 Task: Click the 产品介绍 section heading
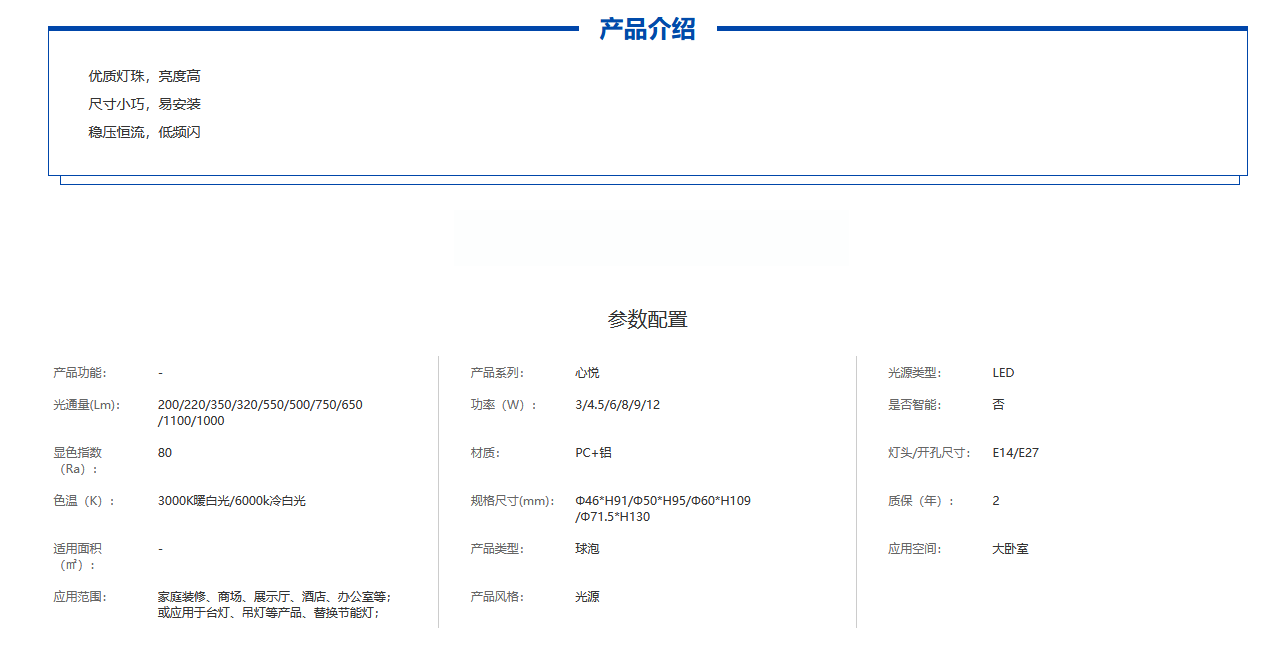click(647, 29)
